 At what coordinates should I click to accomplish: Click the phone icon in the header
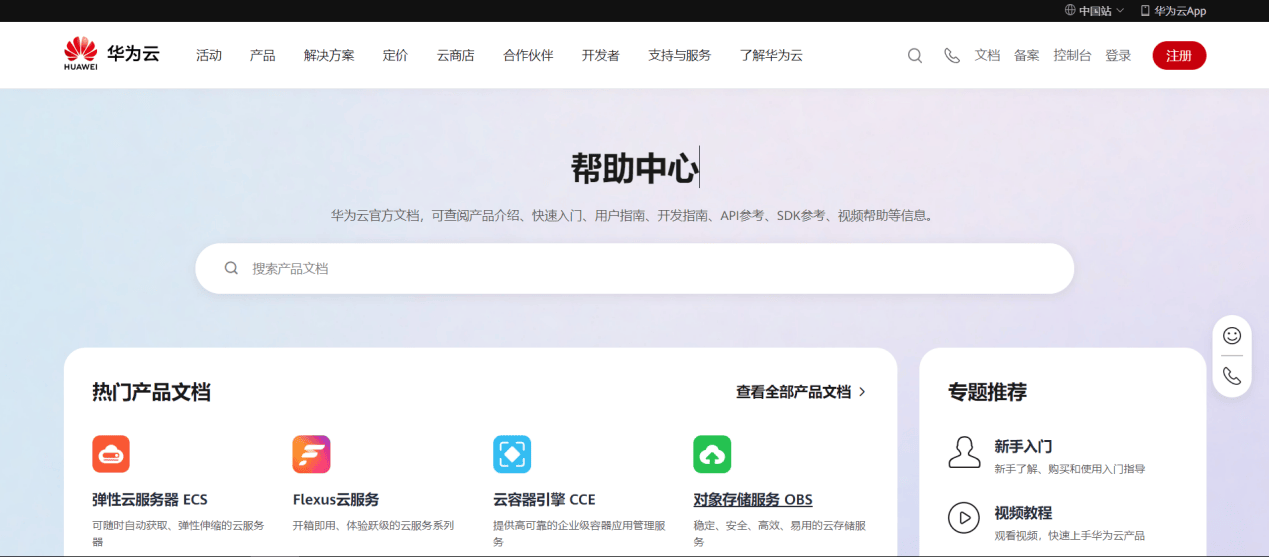[x=951, y=56]
